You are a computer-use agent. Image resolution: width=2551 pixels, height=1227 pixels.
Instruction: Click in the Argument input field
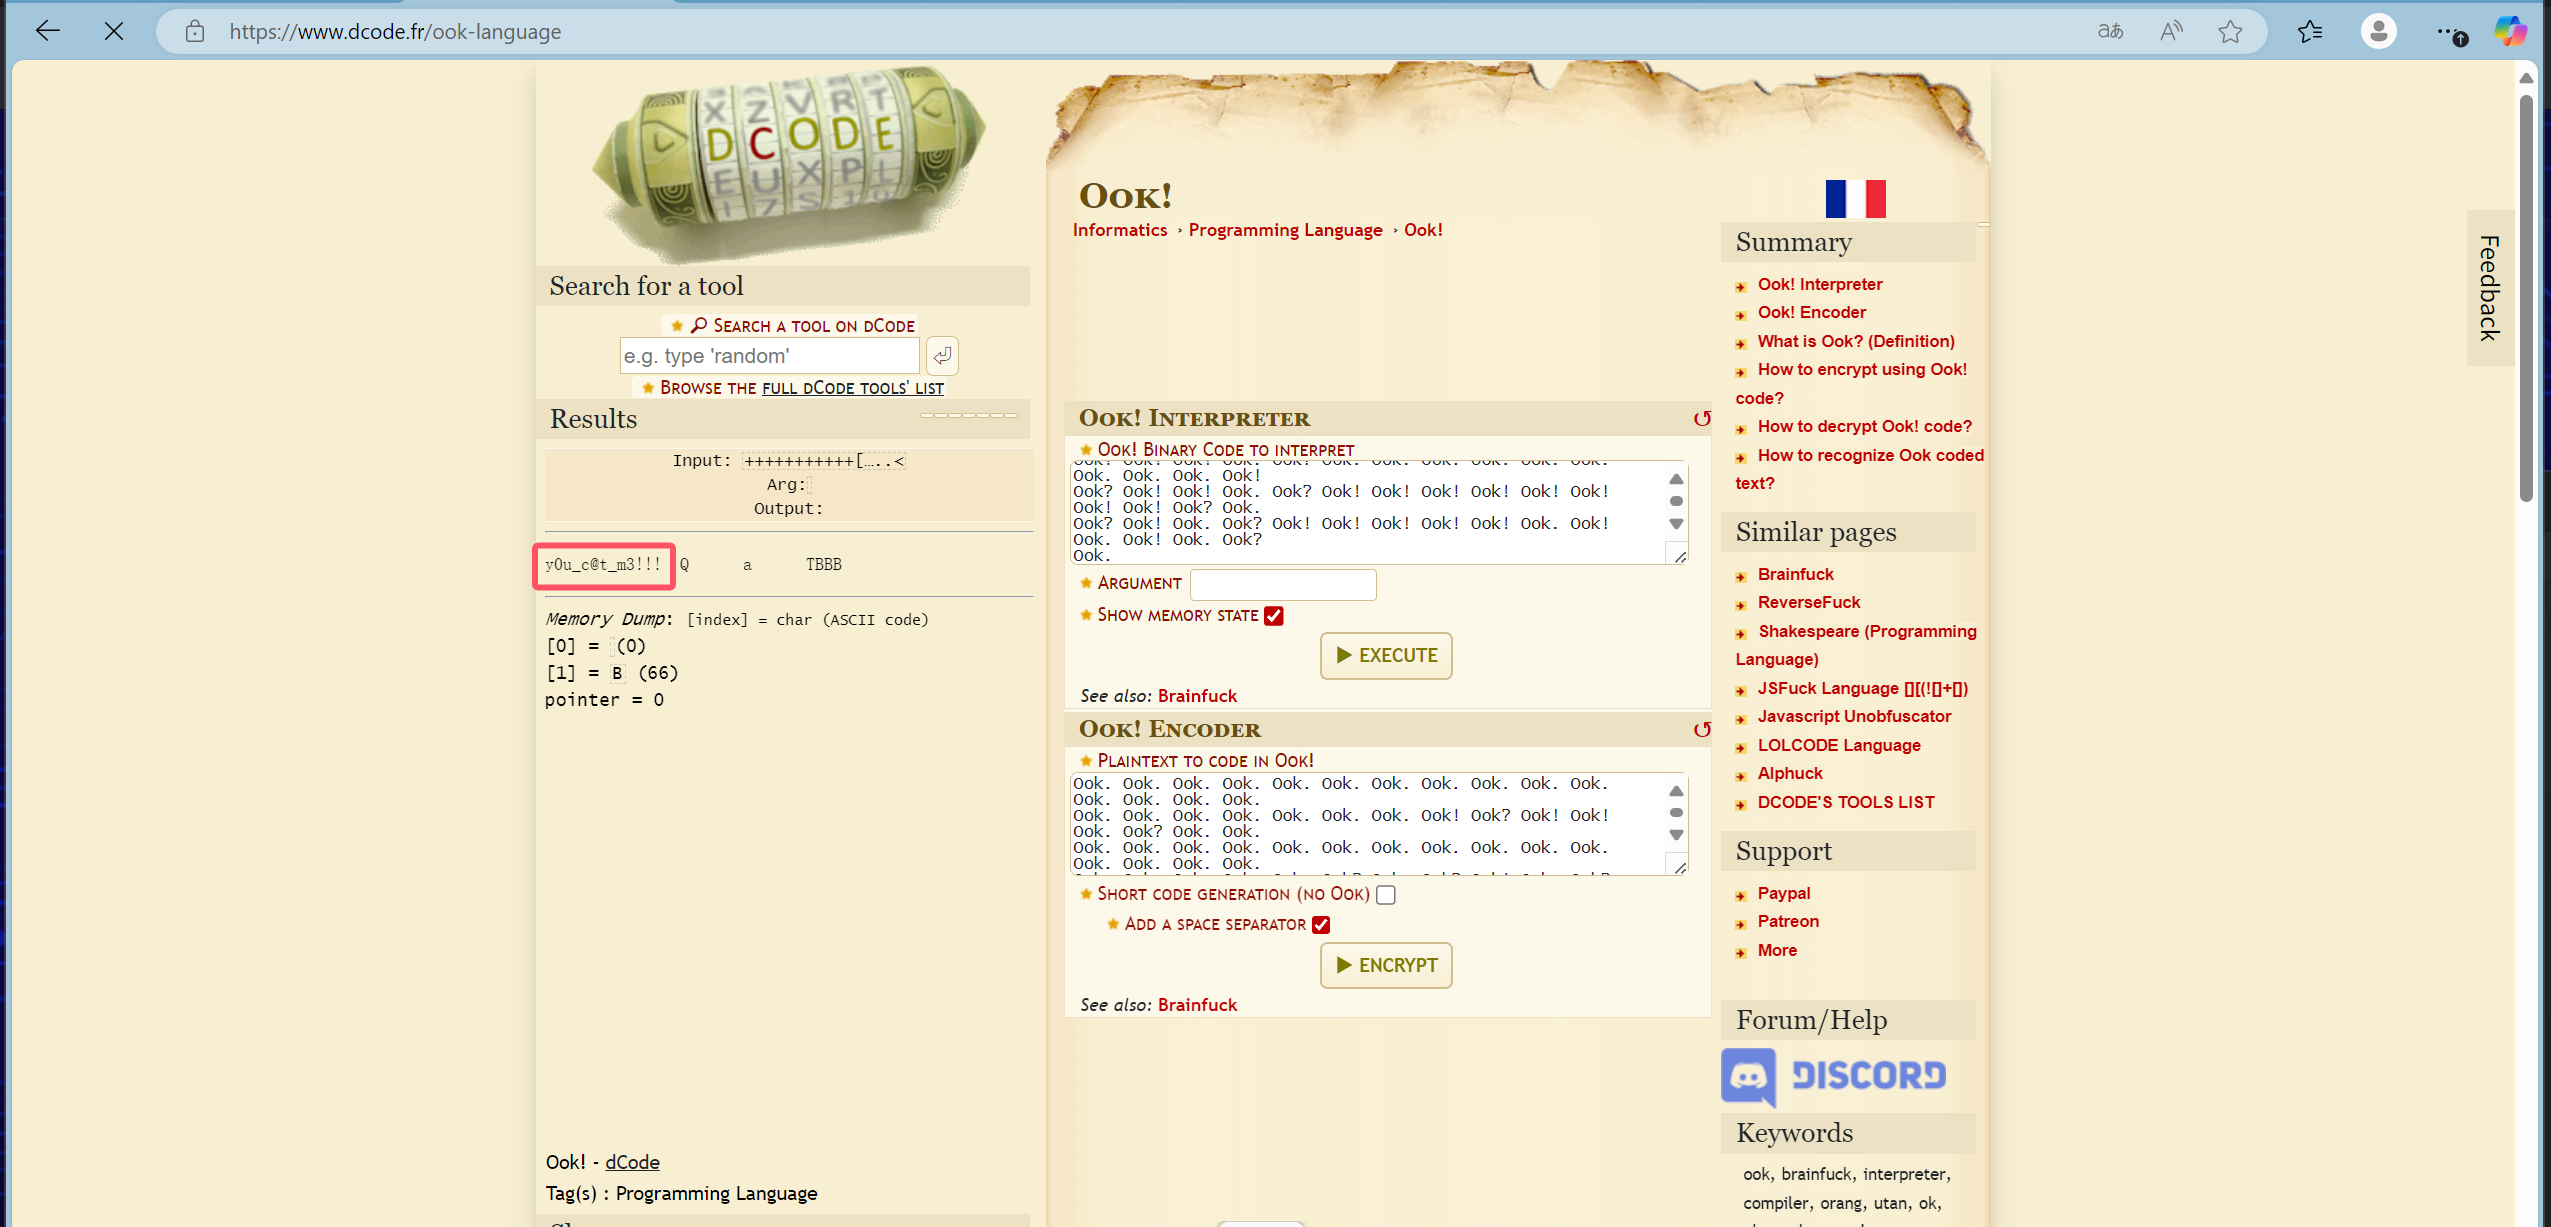click(1283, 584)
